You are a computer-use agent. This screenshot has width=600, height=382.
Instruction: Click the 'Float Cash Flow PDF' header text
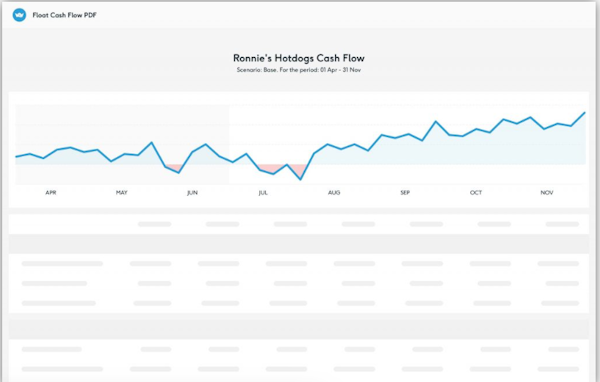click(x=64, y=15)
